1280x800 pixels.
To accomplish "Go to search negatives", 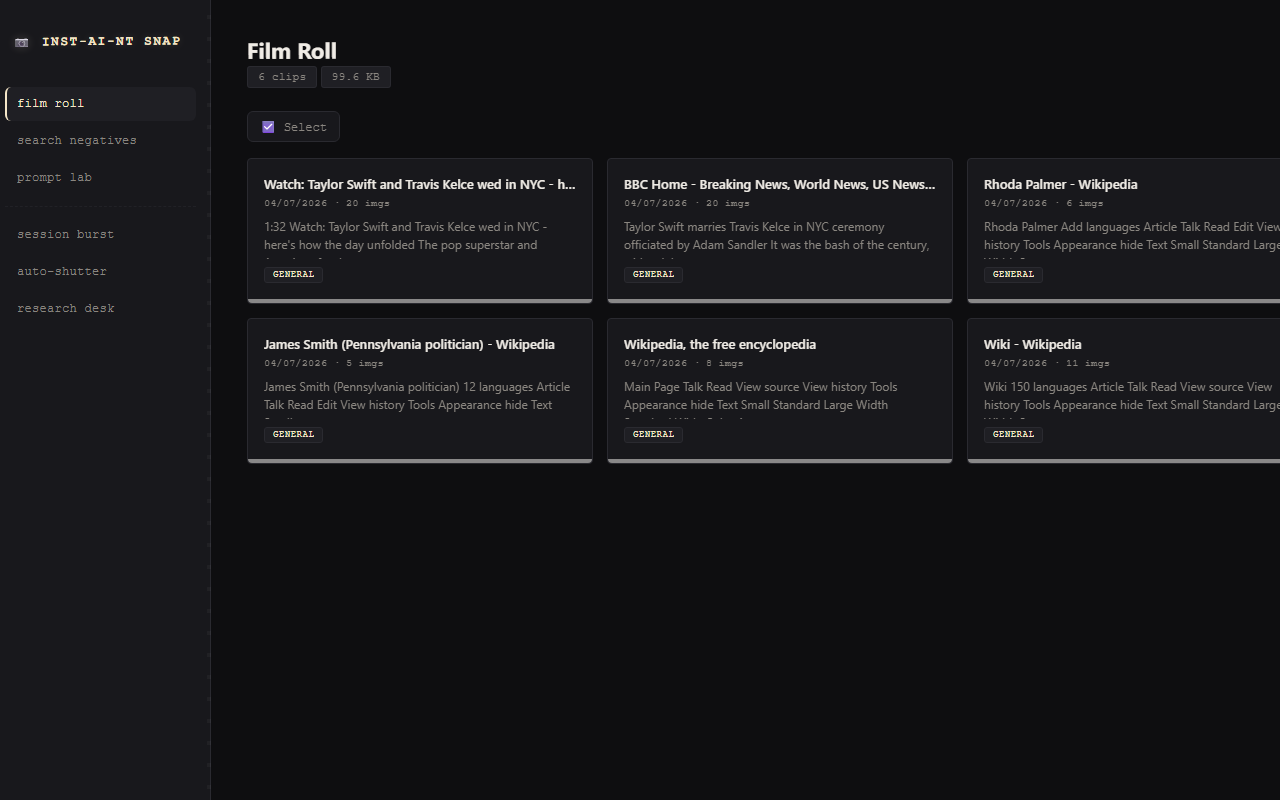I will tap(100, 141).
